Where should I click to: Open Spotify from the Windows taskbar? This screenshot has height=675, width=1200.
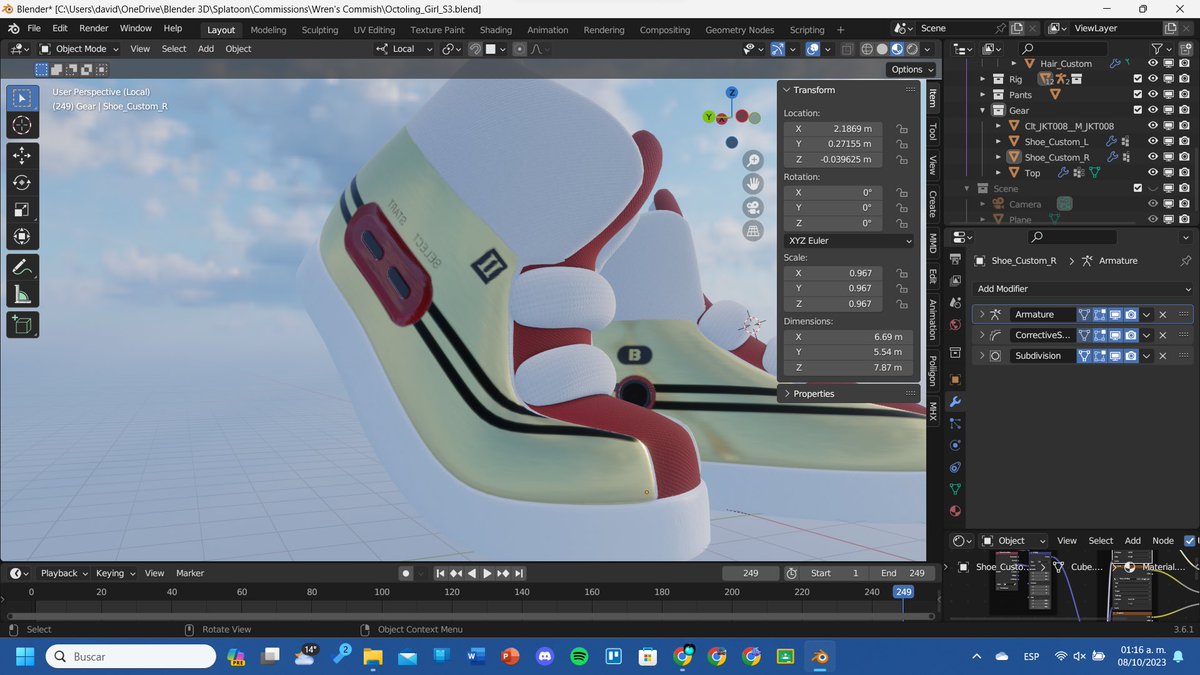point(578,657)
